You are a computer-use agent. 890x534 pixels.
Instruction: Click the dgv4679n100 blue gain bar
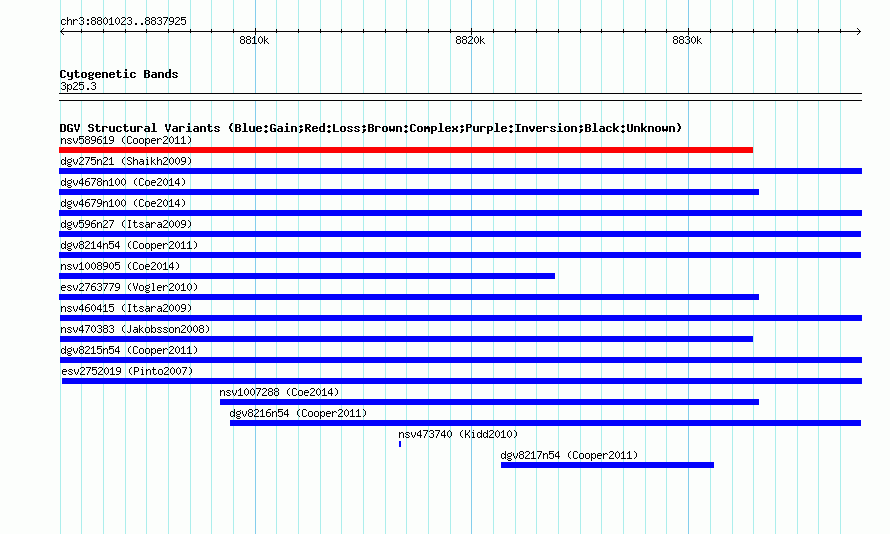(x=460, y=213)
